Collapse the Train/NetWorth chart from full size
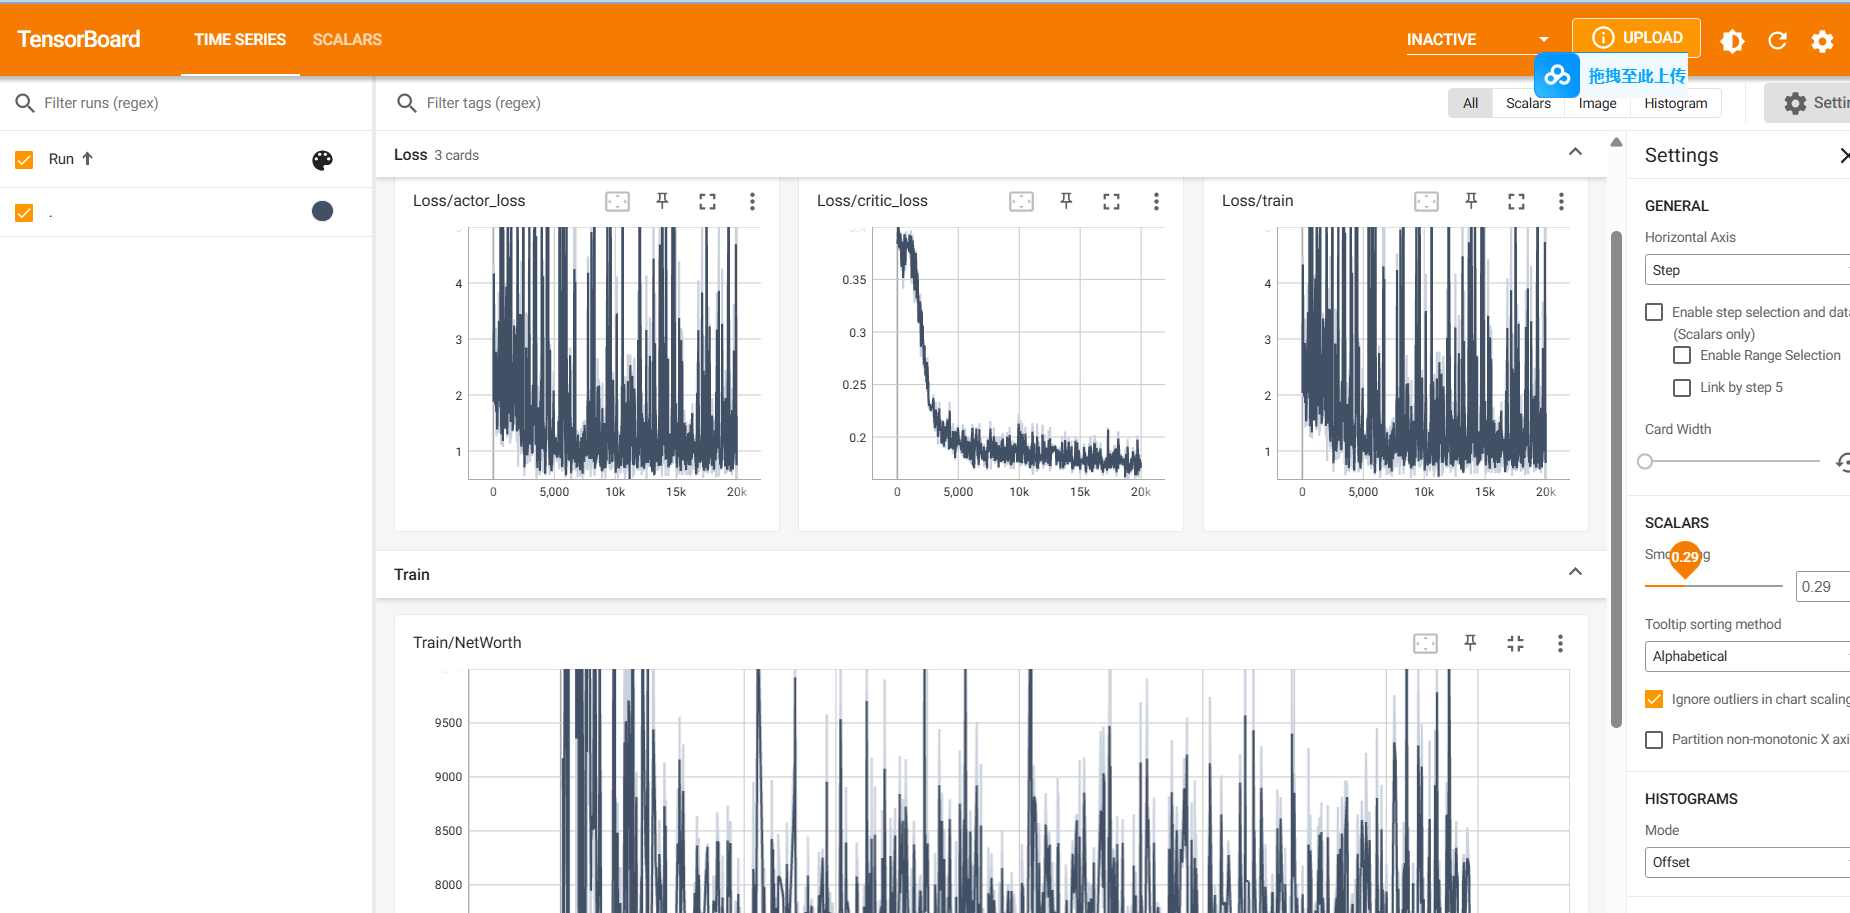 [1516, 643]
